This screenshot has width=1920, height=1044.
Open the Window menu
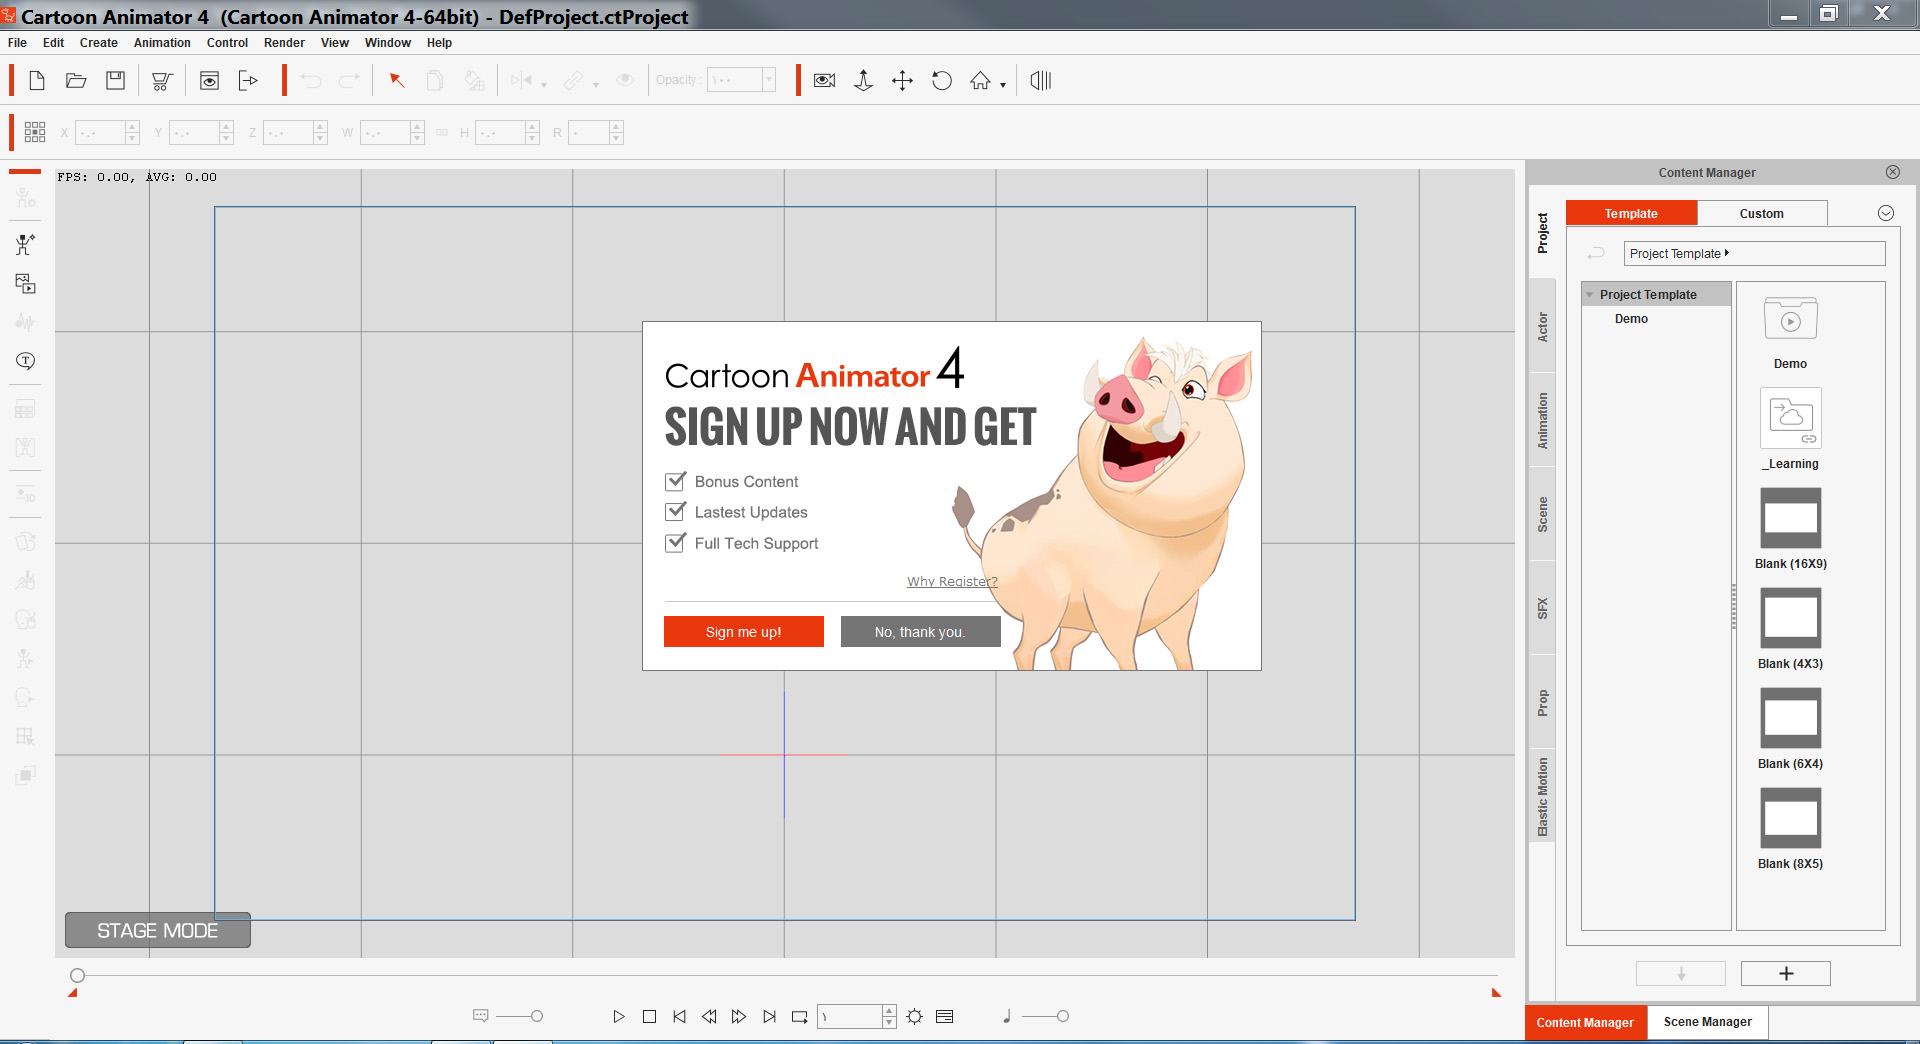coord(388,43)
